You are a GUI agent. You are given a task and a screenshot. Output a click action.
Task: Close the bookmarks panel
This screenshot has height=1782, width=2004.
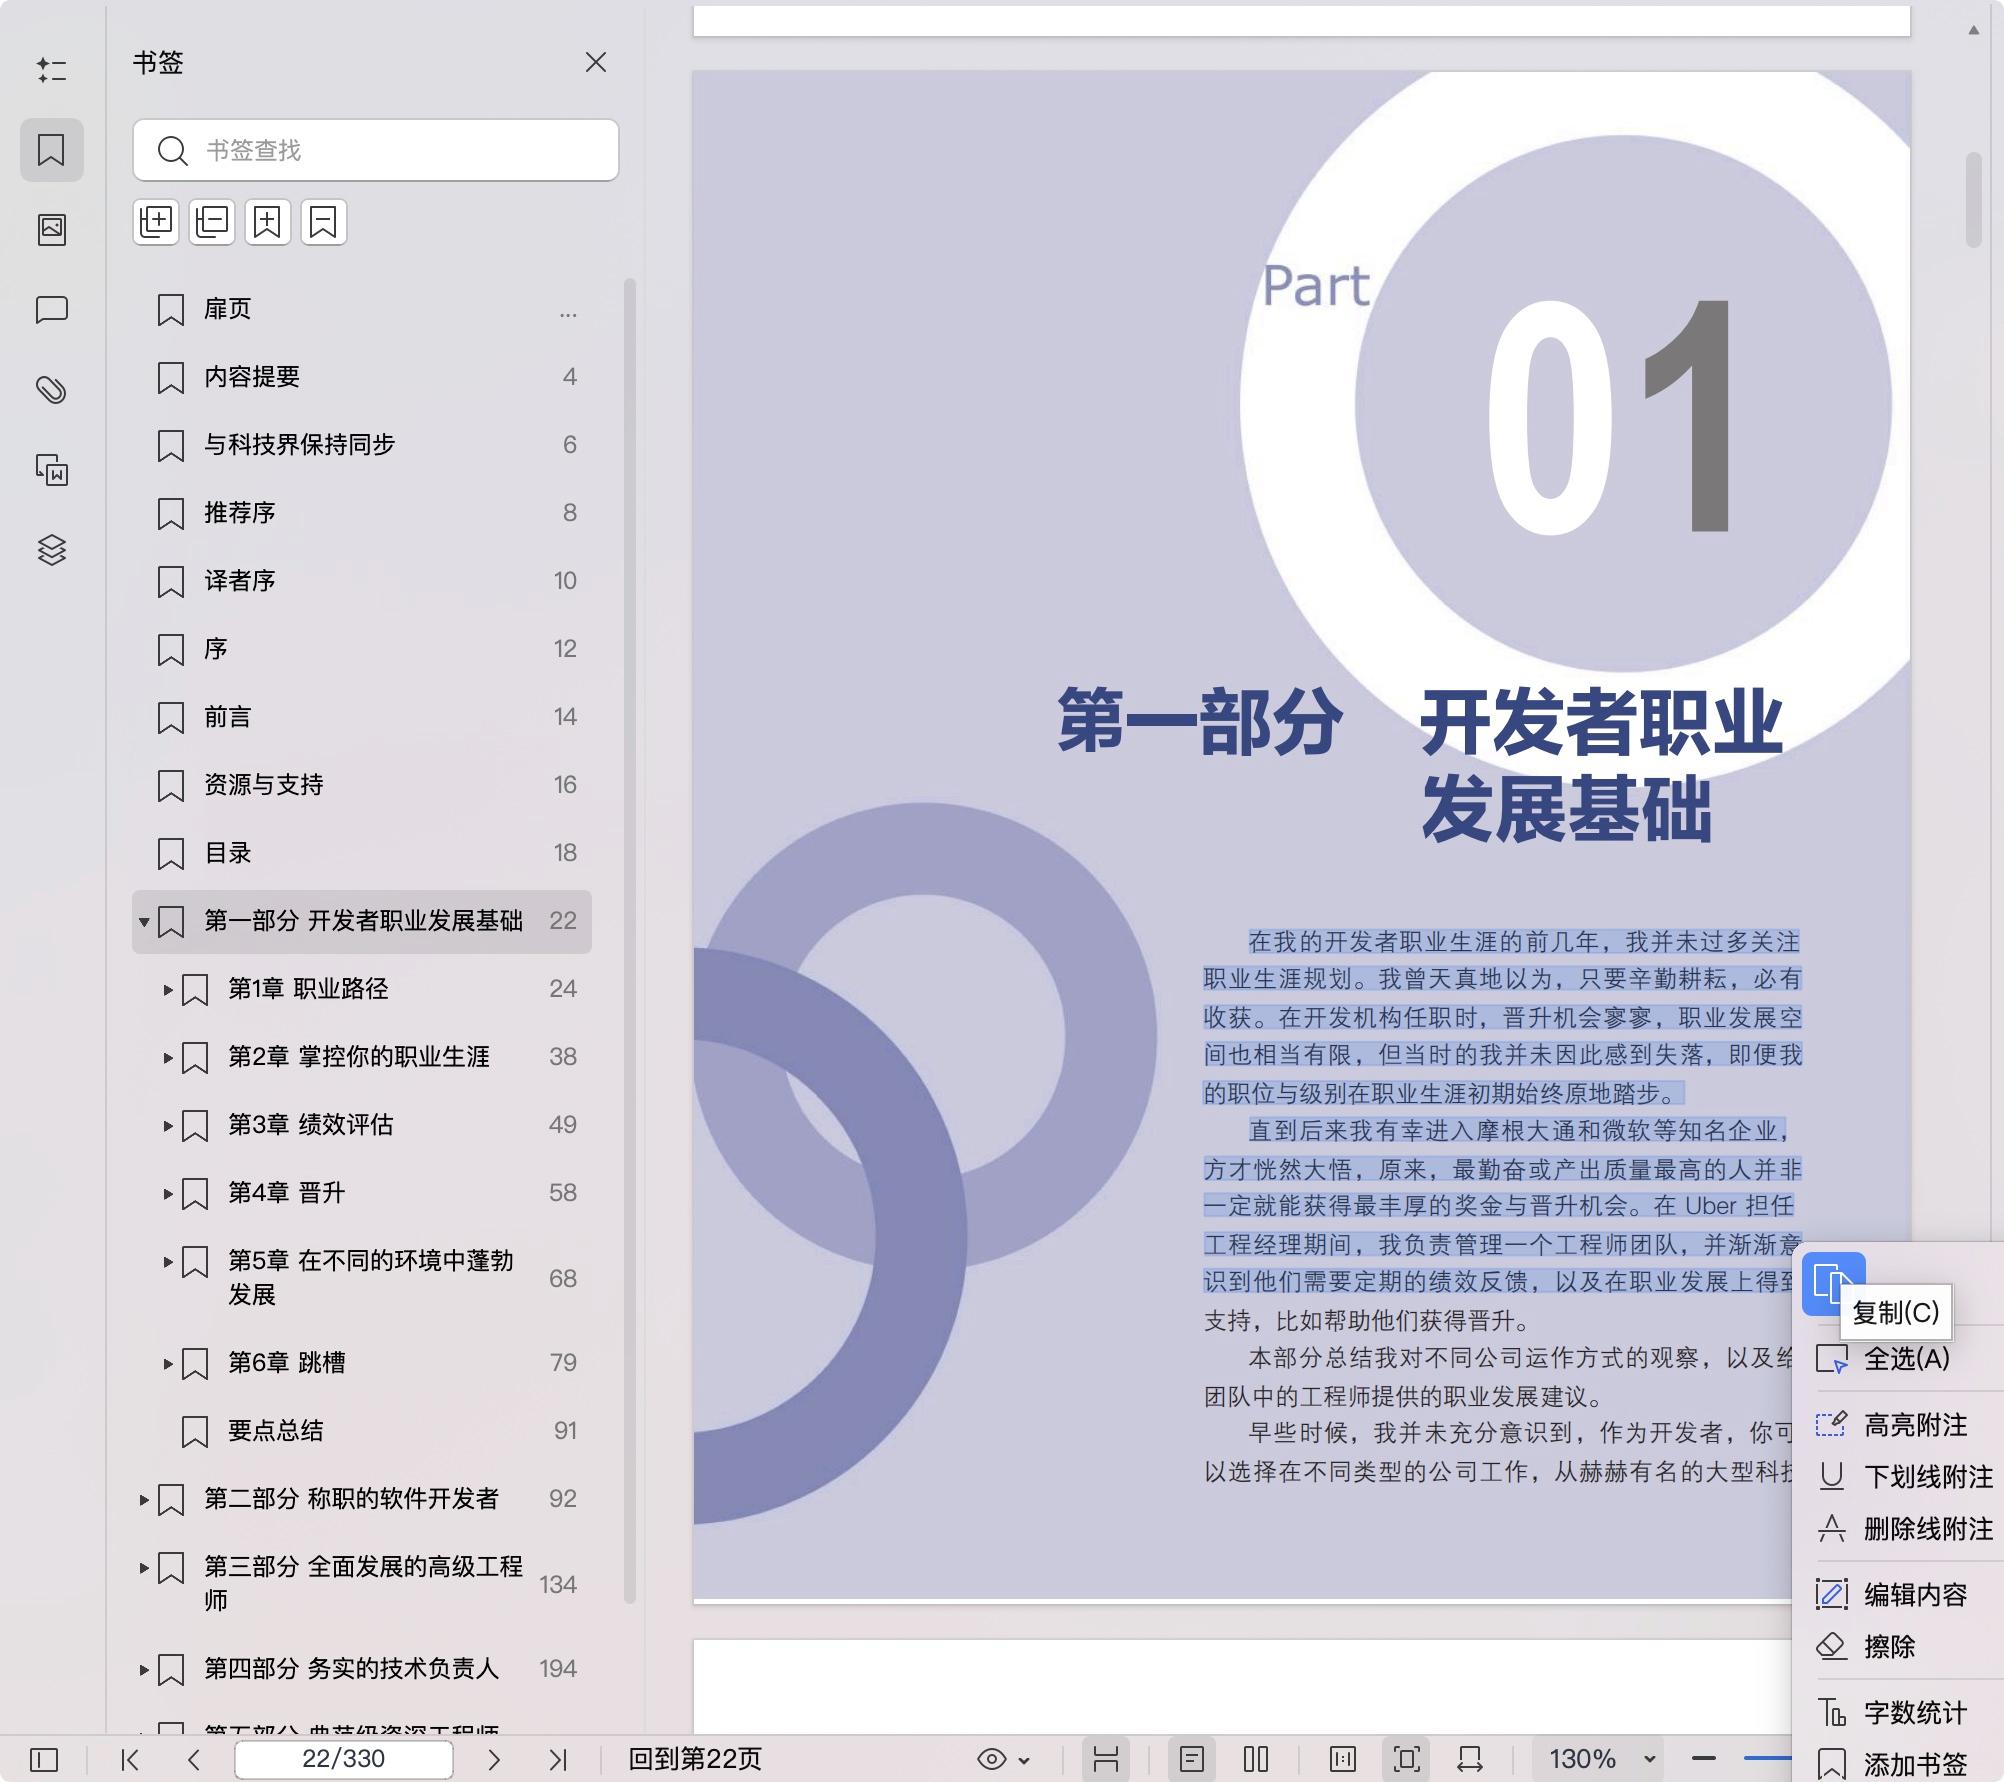tap(596, 63)
